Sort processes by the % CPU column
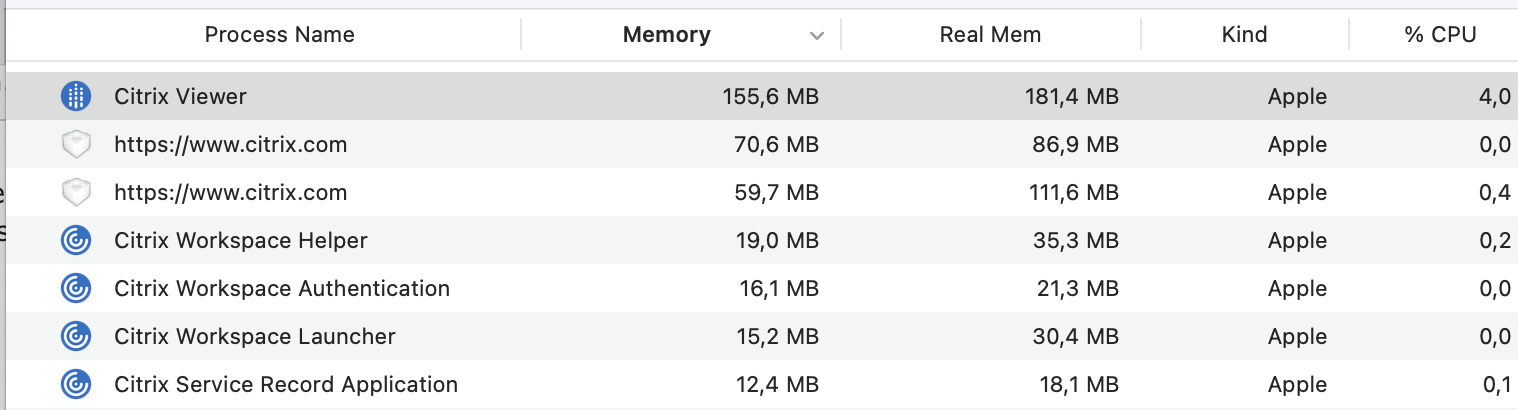The width and height of the screenshot is (1518, 410). (x=1440, y=35)
